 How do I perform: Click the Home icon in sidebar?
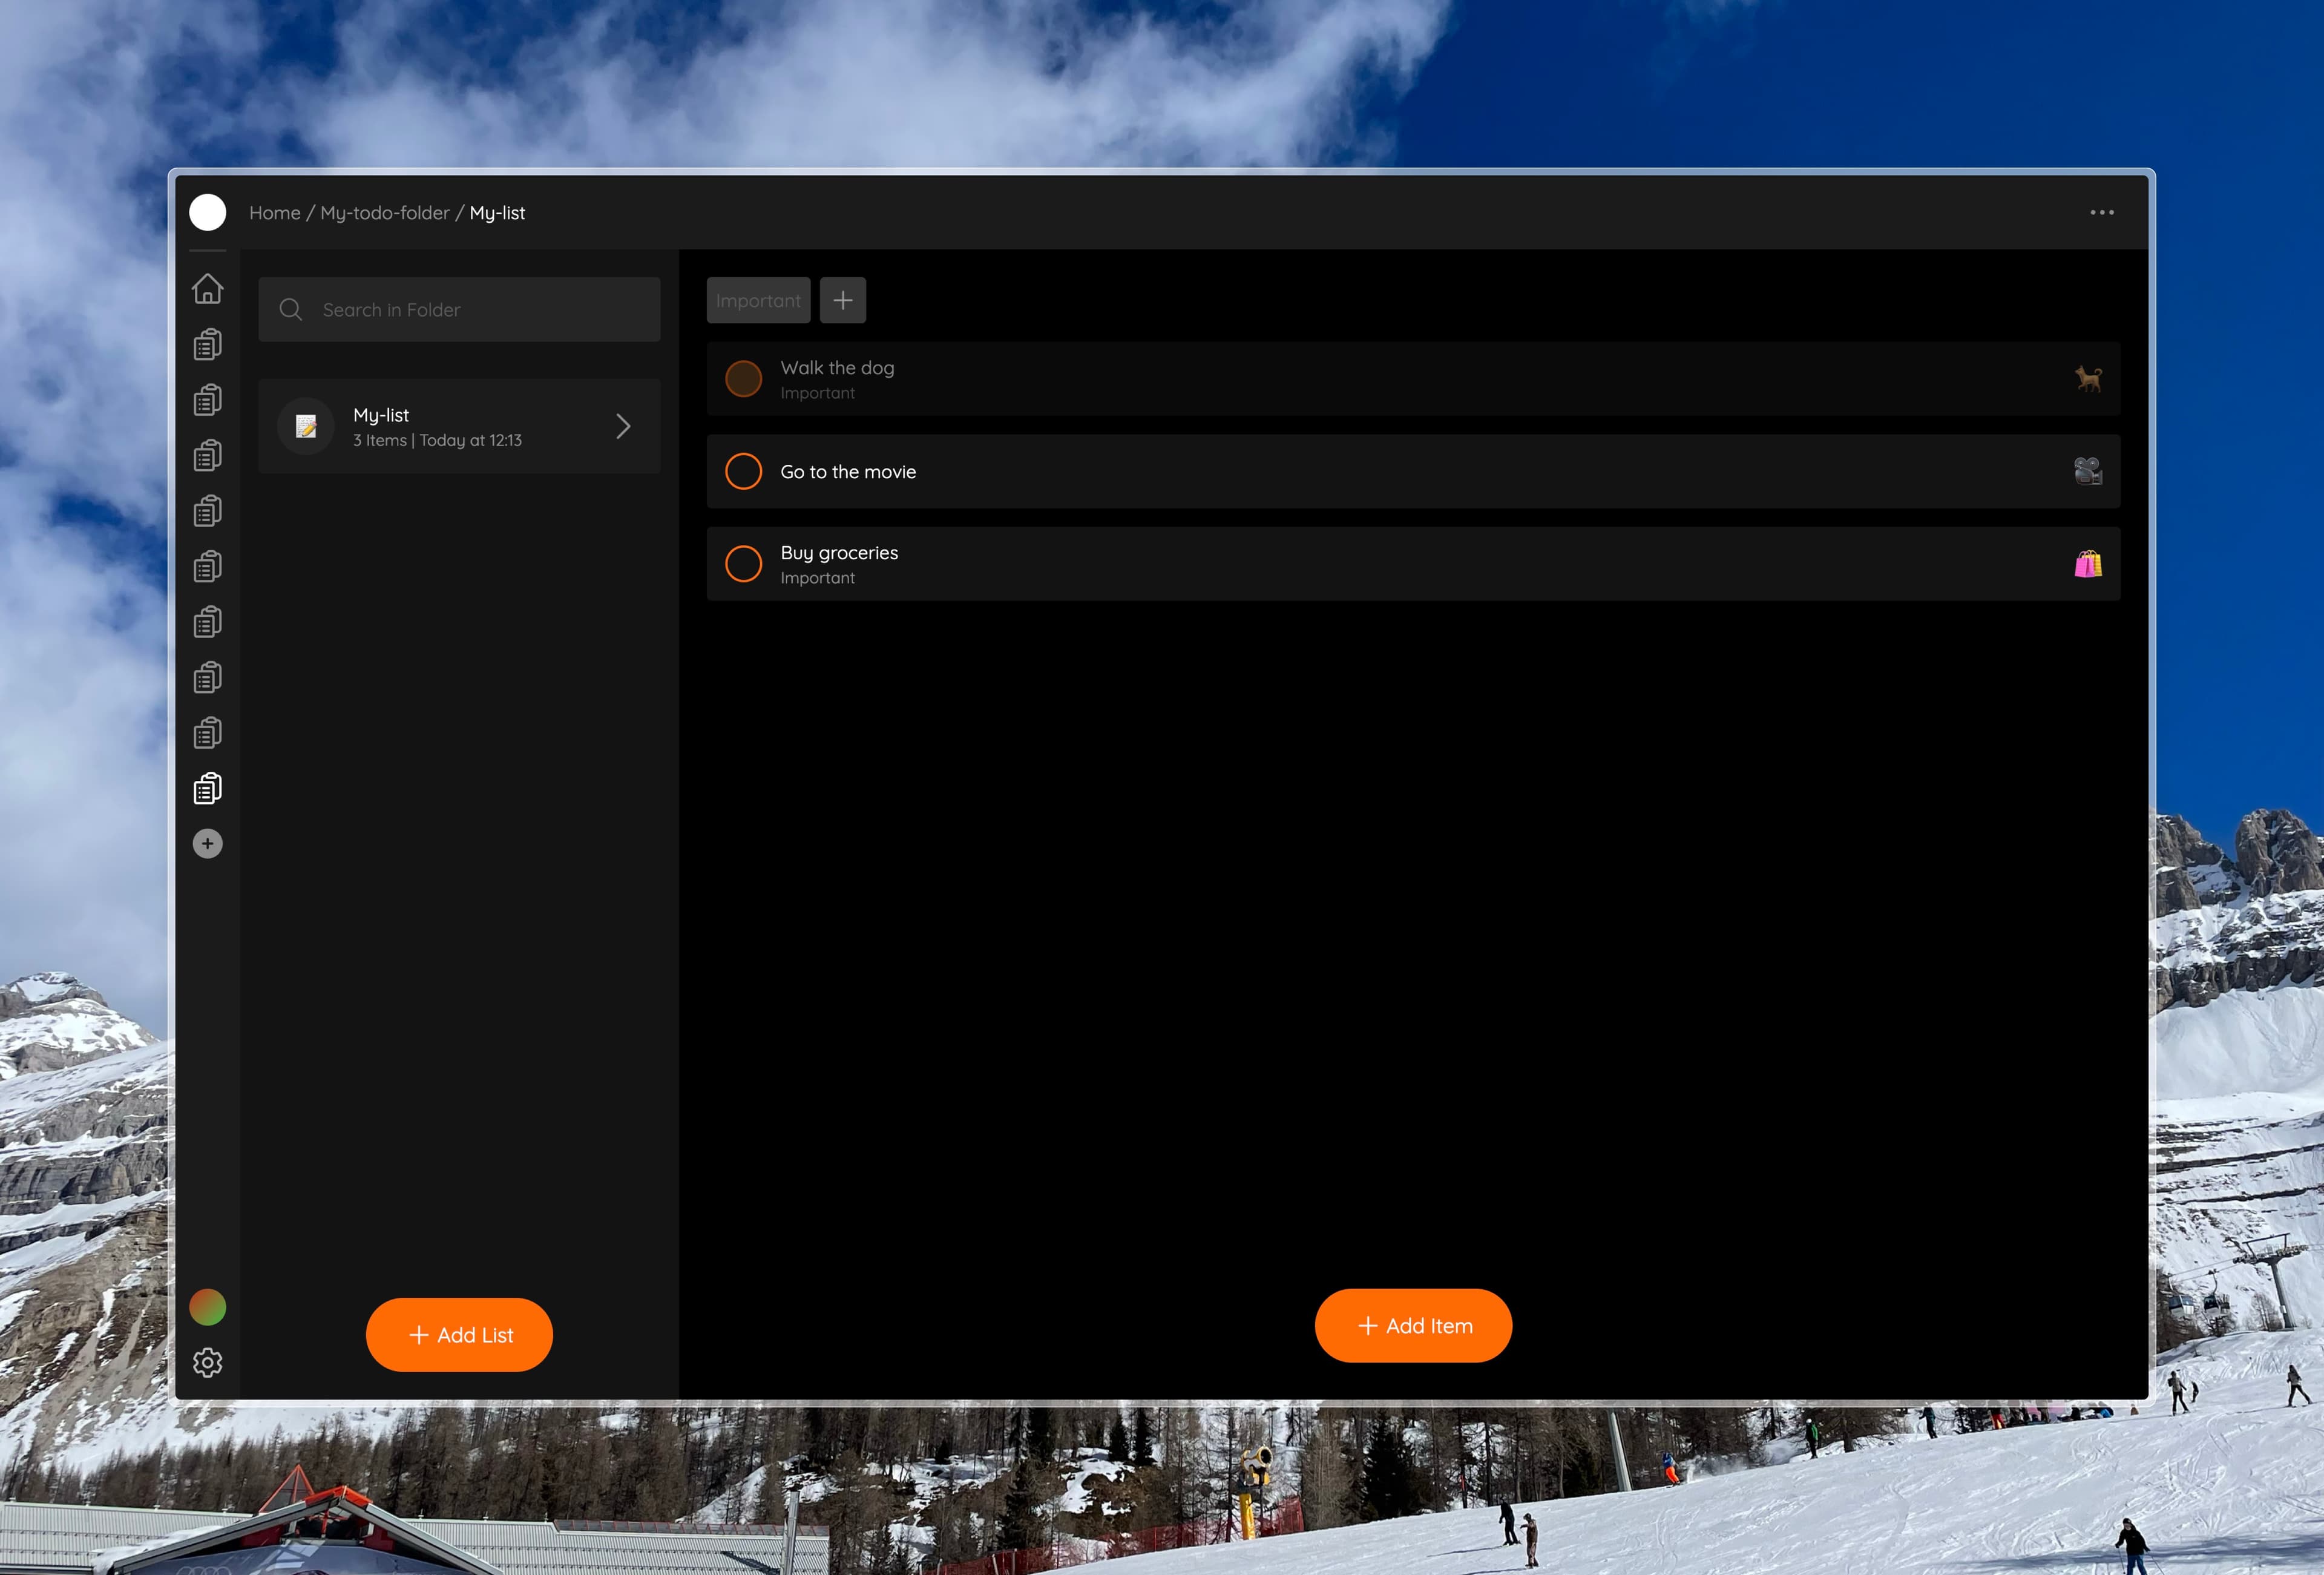pos(207,289)
